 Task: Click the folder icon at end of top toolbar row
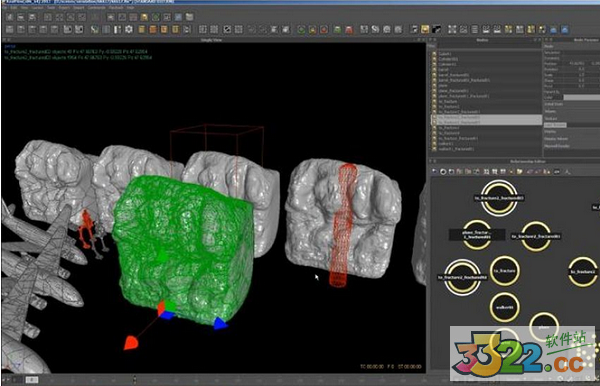[x=189, y=17]
